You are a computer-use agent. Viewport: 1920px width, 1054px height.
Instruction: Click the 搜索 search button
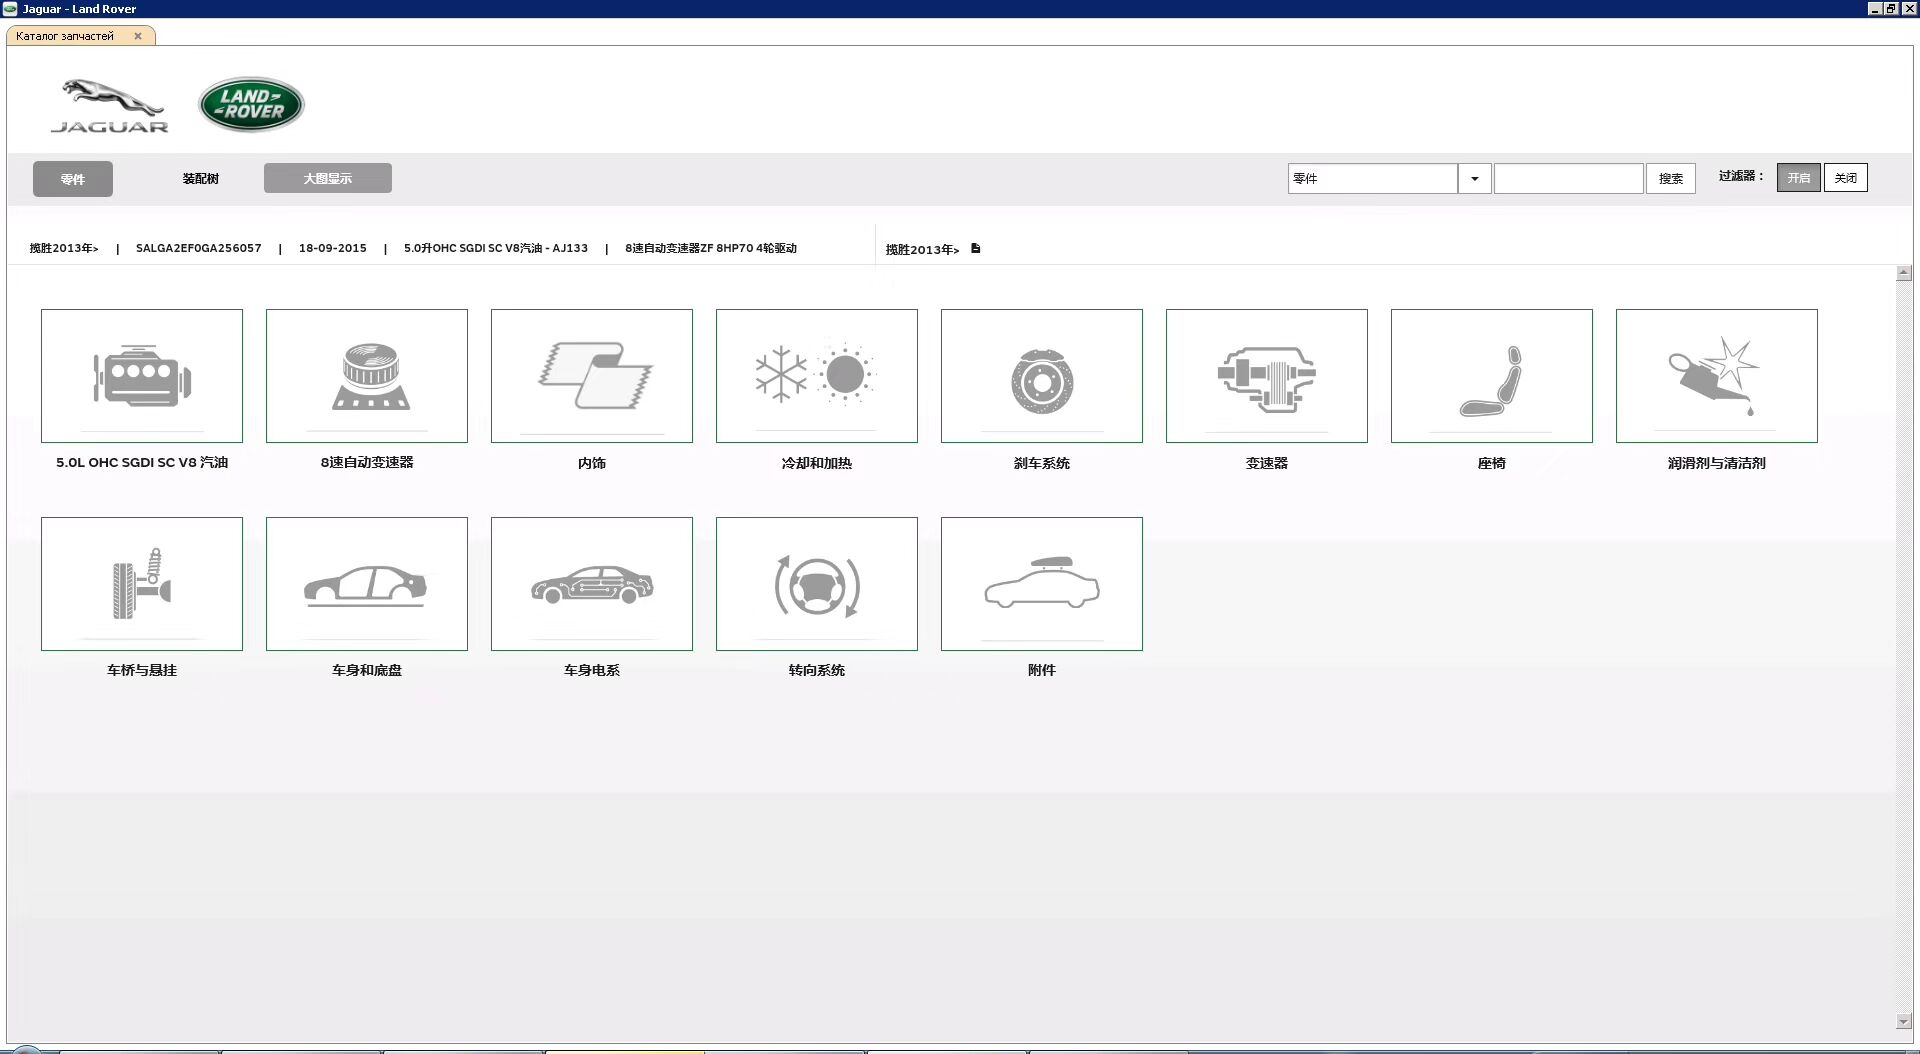click(1670, 178)
